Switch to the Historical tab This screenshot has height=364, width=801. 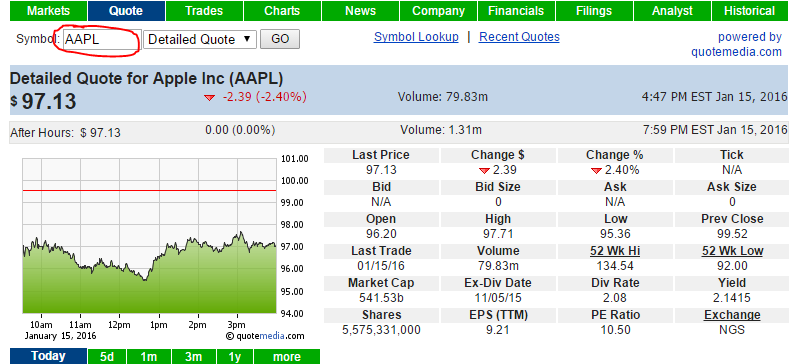(x=749, y=11)
